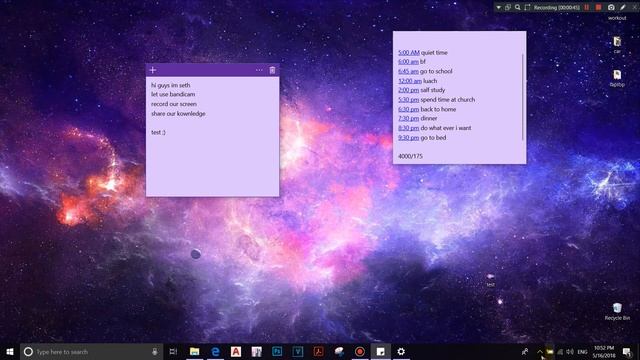Select the 'test' desktop icon

click(491, 280)
